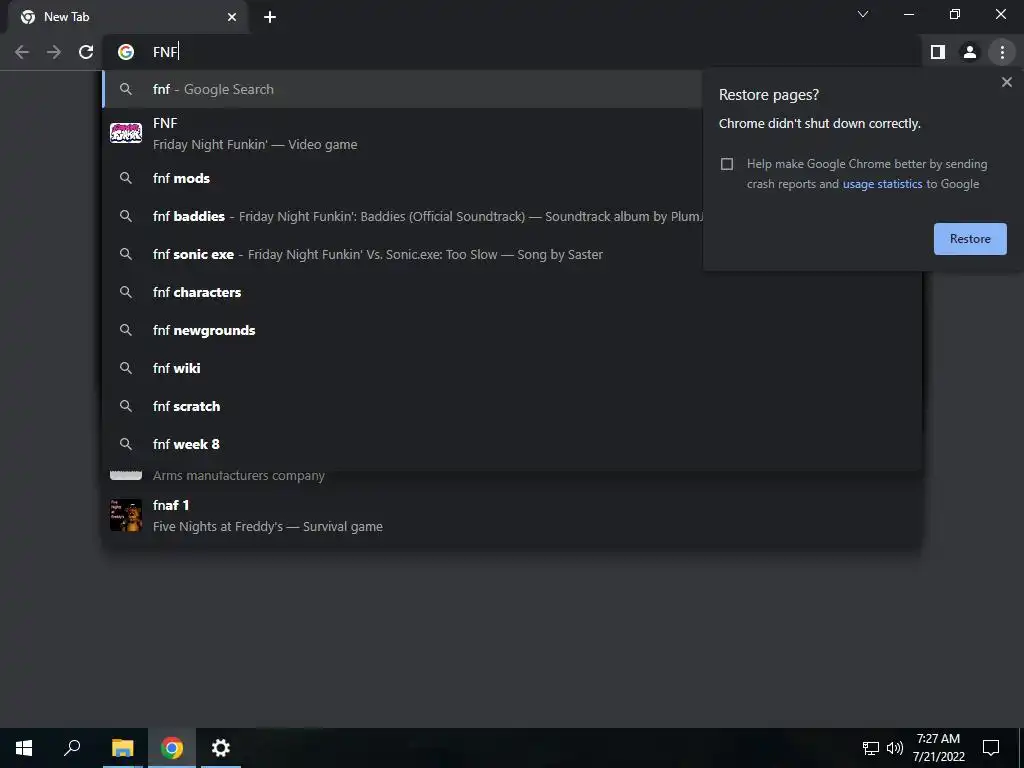
Task: Open the tab search chevron
Action: point(863,14)
